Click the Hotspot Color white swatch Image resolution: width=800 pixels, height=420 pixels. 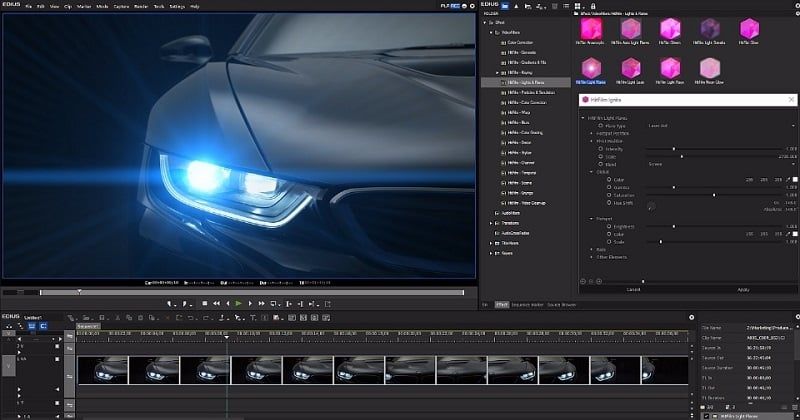pos(793,234)
